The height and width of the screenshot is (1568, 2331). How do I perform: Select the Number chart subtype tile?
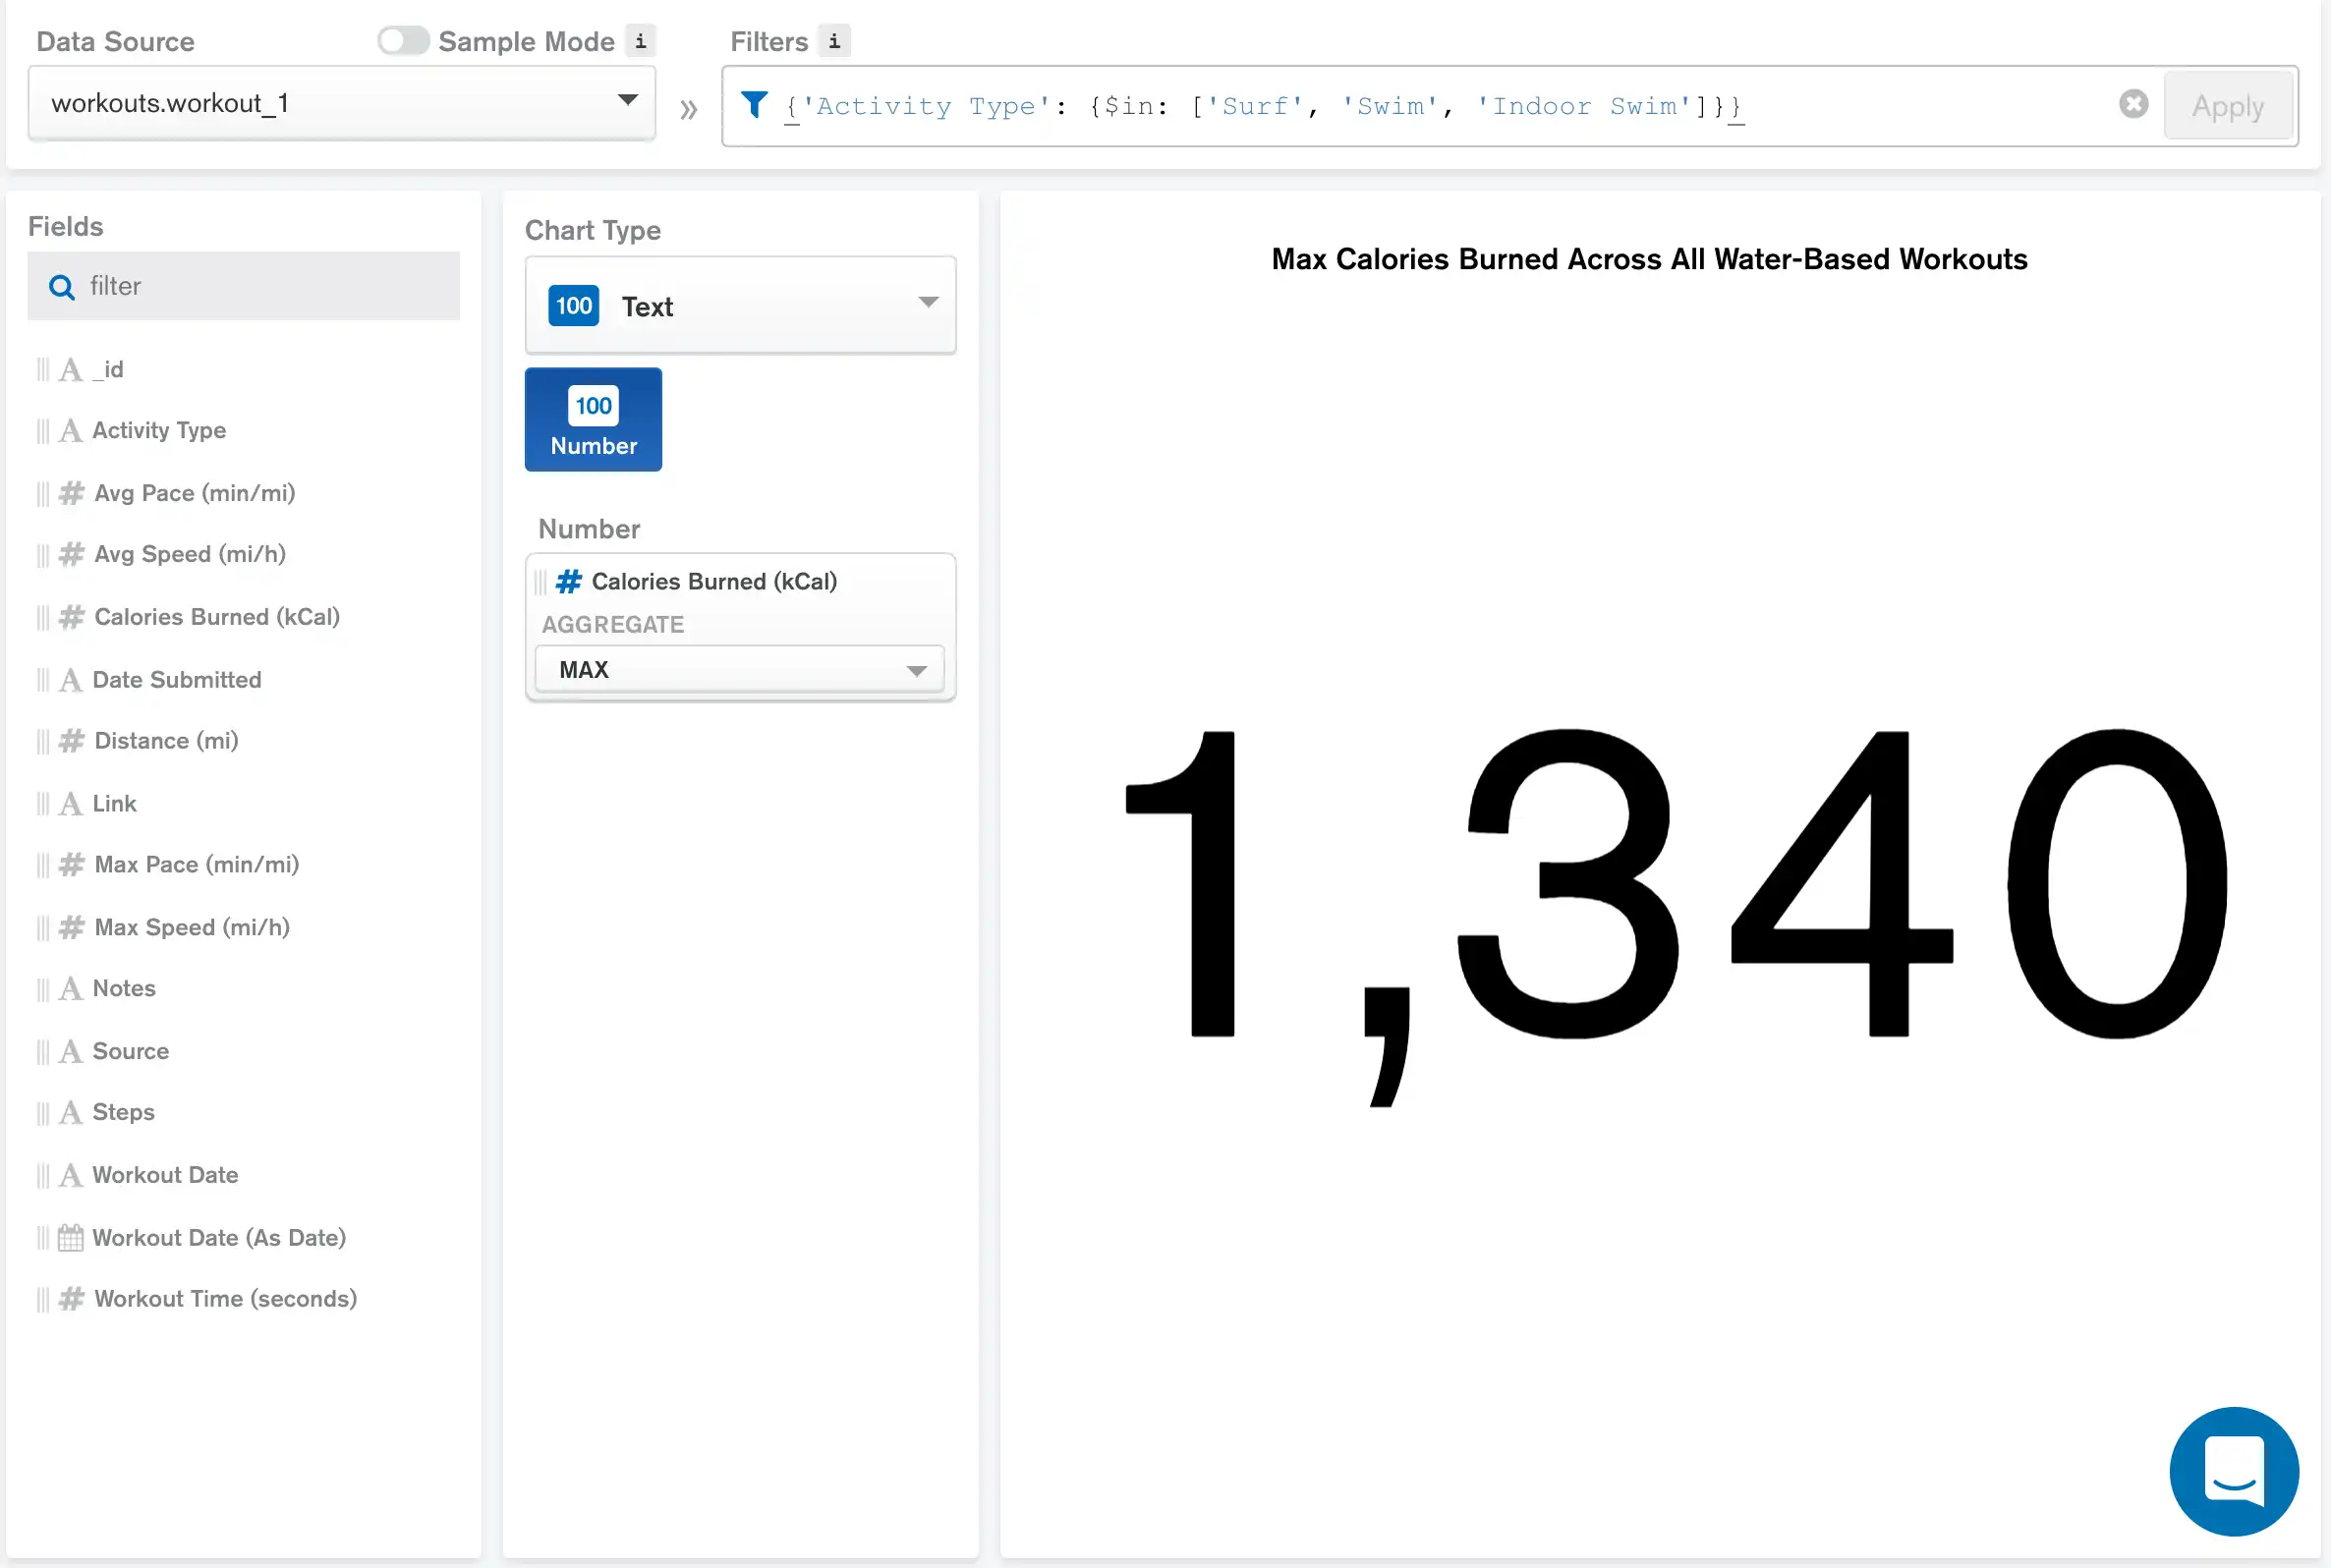coord(593,420)
